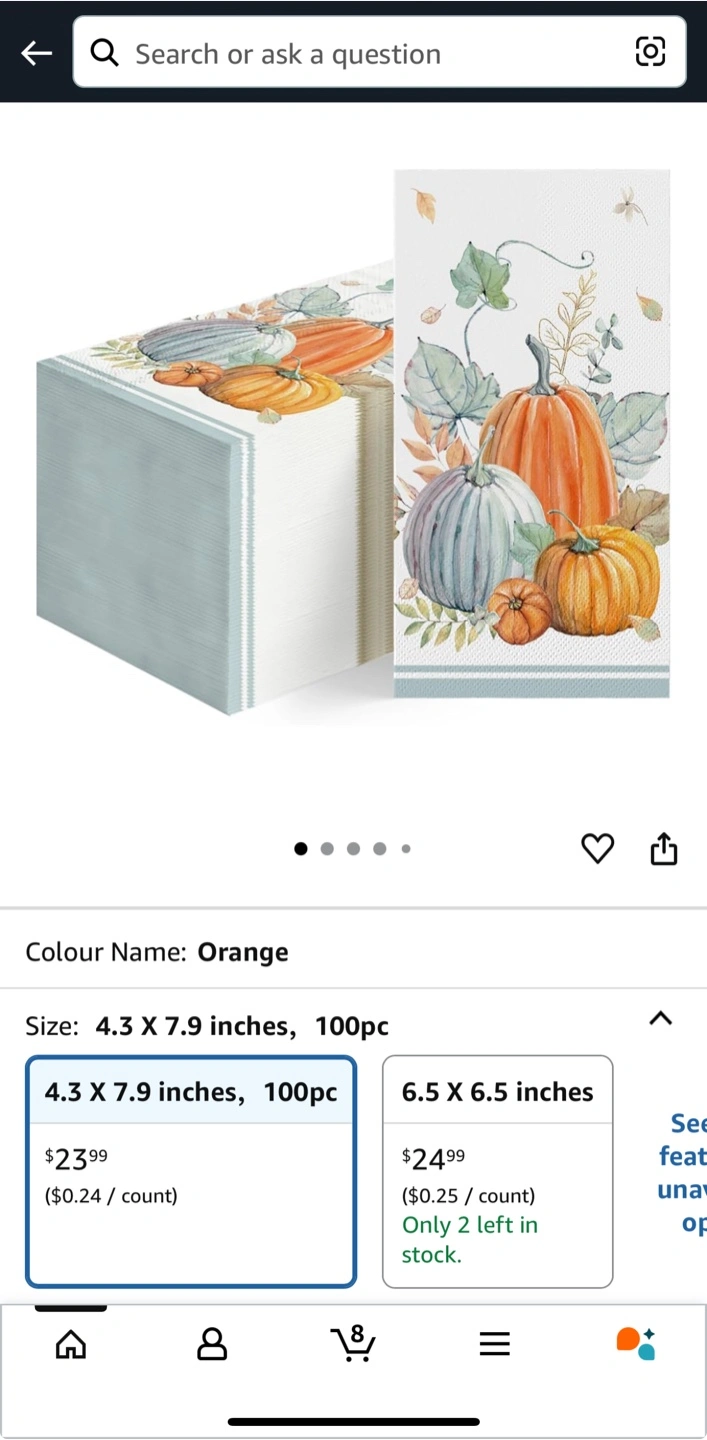Tap the back arrow icon
The width and height of the screenshot is (707, 1440).
pyautogui.click(x=36, y=53)
